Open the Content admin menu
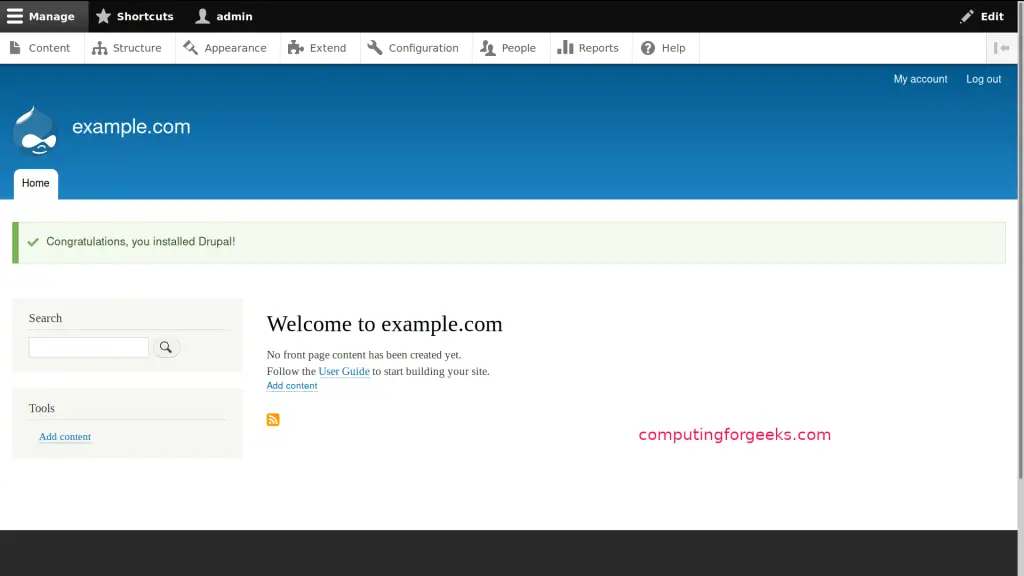The image size is (1024, 576). [x=40, y=48]
